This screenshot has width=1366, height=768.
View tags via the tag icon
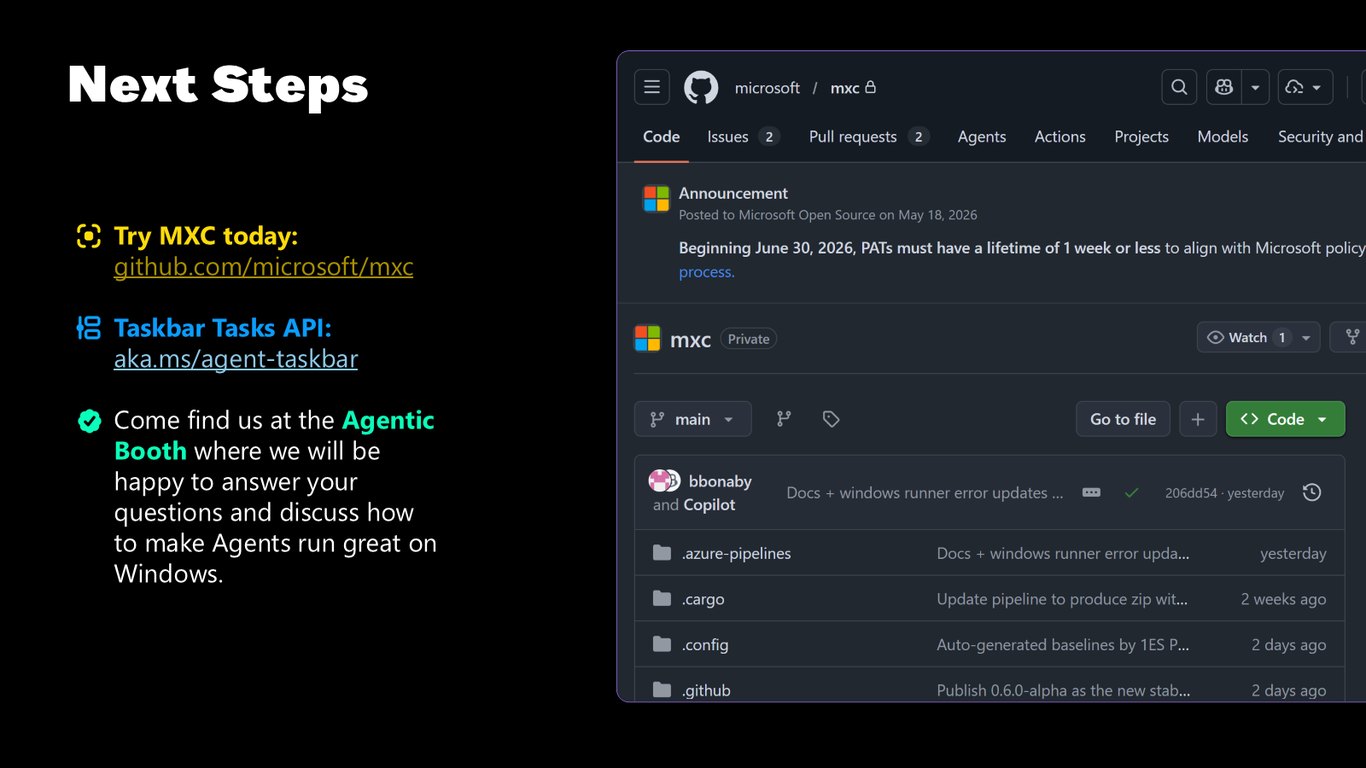831,419
